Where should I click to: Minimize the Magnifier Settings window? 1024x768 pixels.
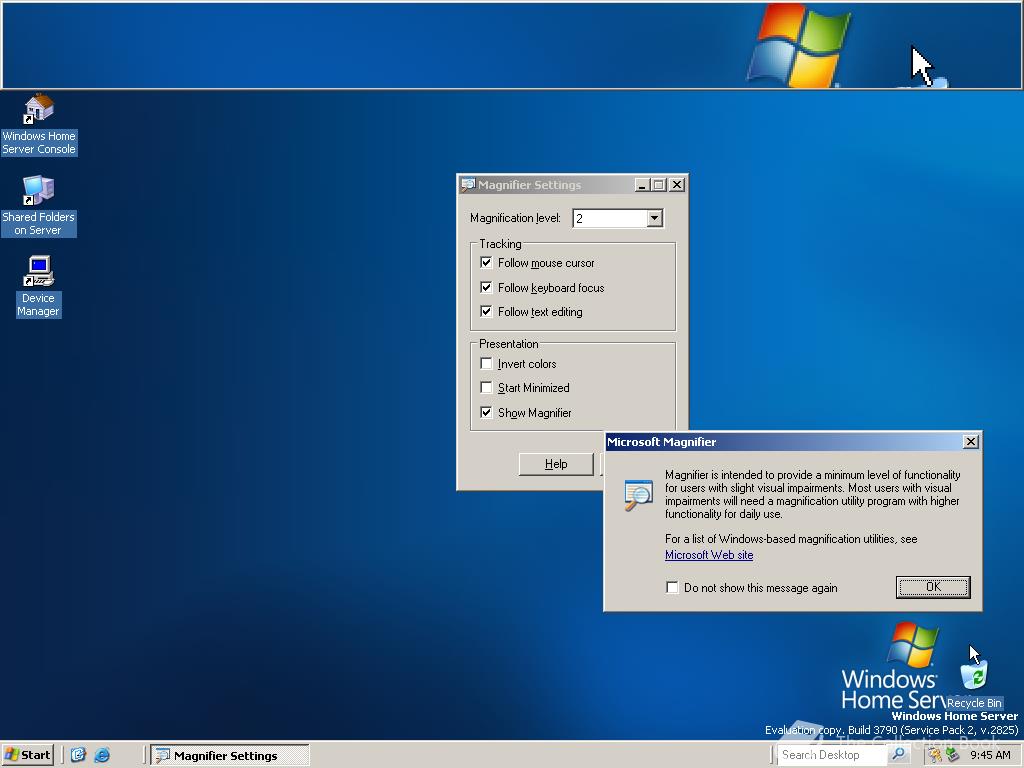coord(643,185)
